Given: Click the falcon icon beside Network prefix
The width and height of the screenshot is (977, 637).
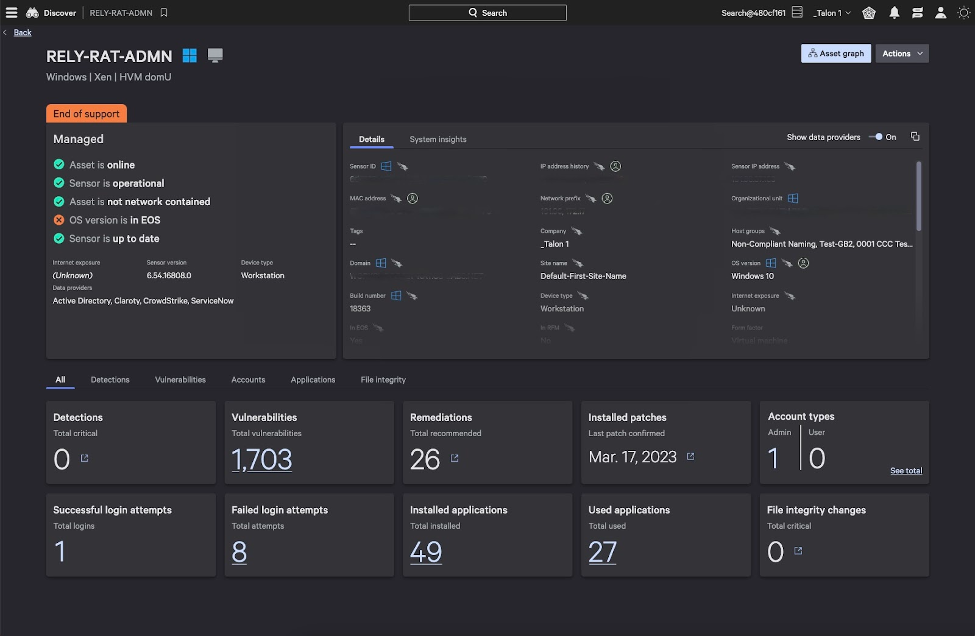Looking at the screenshot, I should click(x=591, y=199).
